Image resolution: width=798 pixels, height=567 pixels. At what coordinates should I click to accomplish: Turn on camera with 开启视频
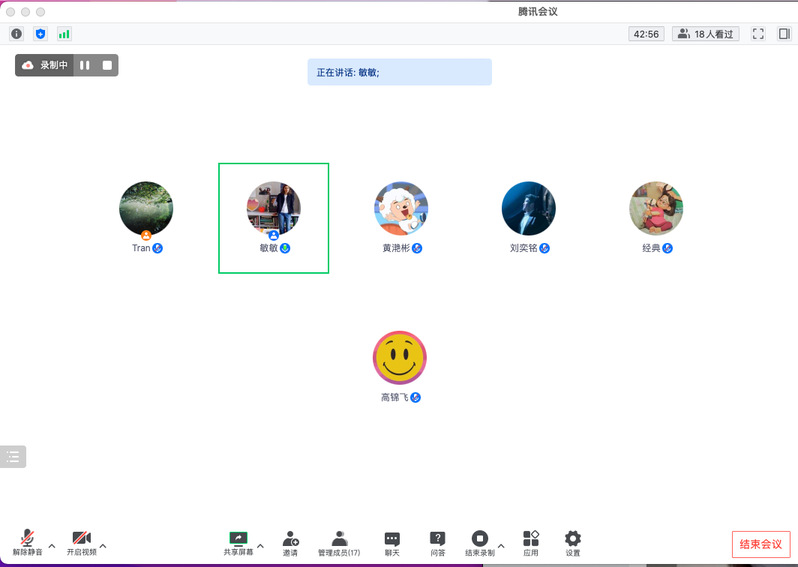(x=81, y=543)
